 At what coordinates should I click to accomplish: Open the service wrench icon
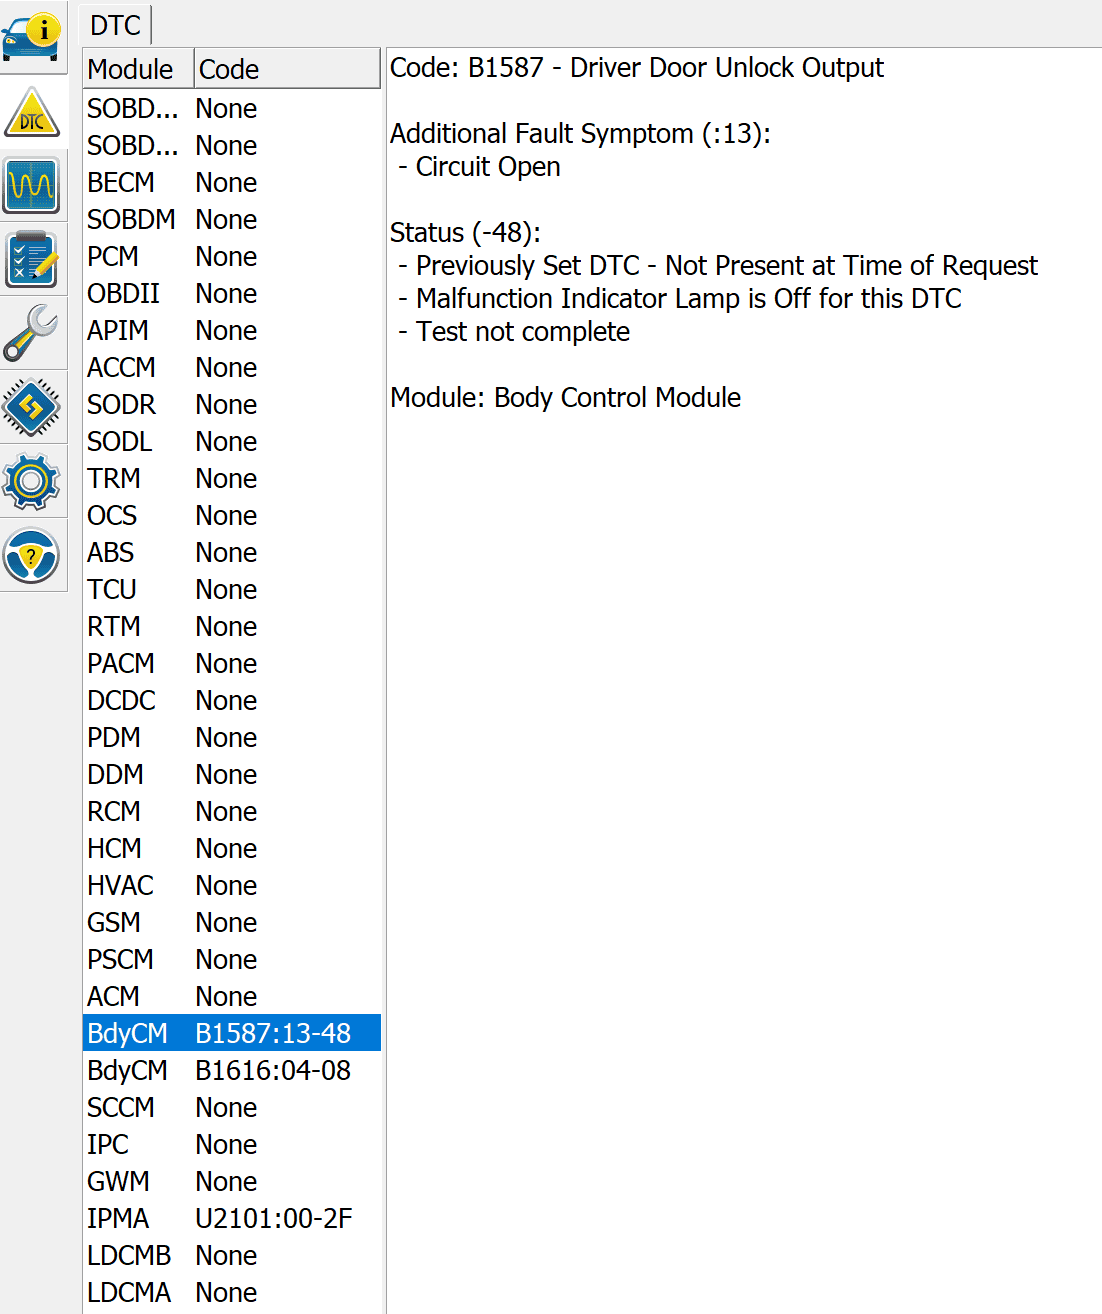click(32, 333)
